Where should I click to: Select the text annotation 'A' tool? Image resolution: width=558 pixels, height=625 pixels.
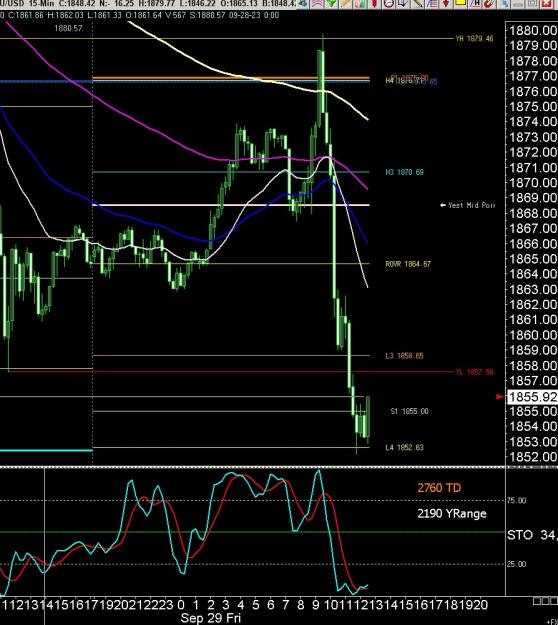click(x=475, y=4)
